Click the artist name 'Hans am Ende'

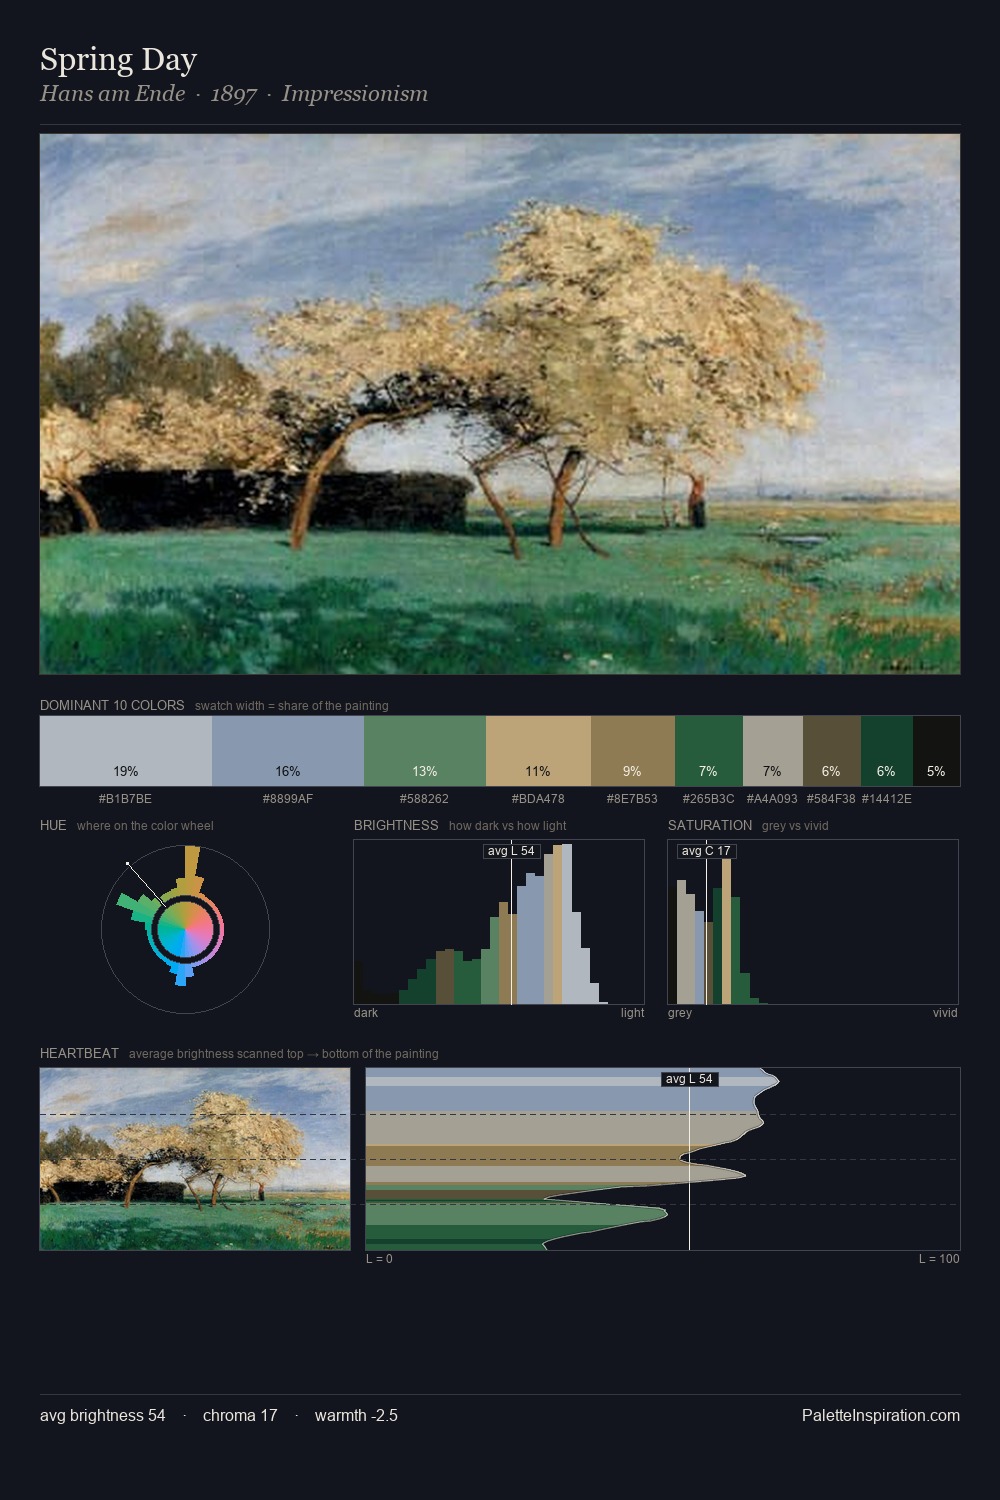(x=112, y=94)
